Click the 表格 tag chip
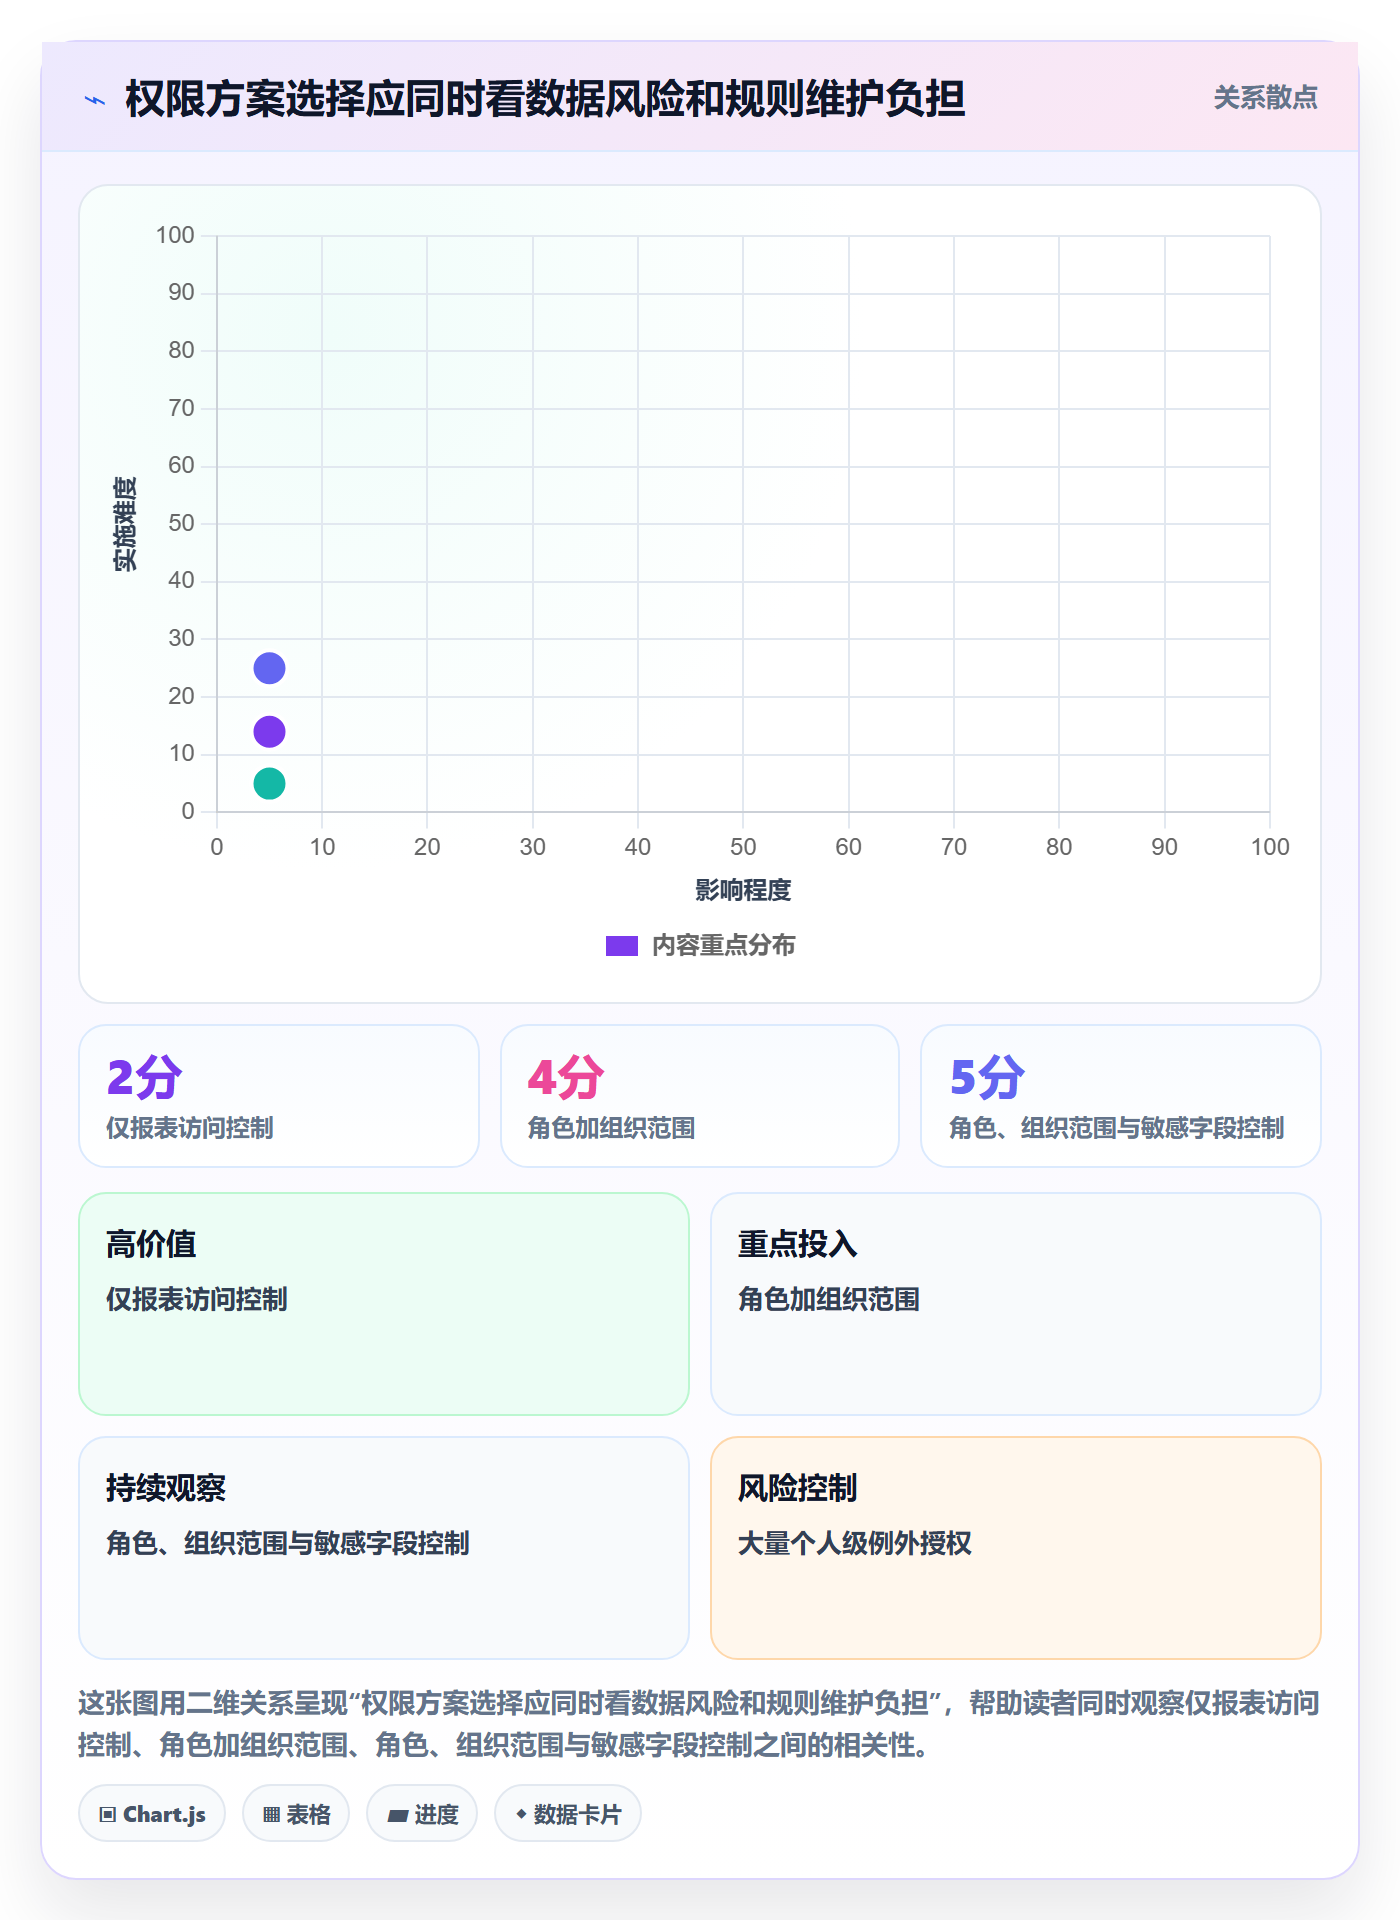 coord(296,1814)
